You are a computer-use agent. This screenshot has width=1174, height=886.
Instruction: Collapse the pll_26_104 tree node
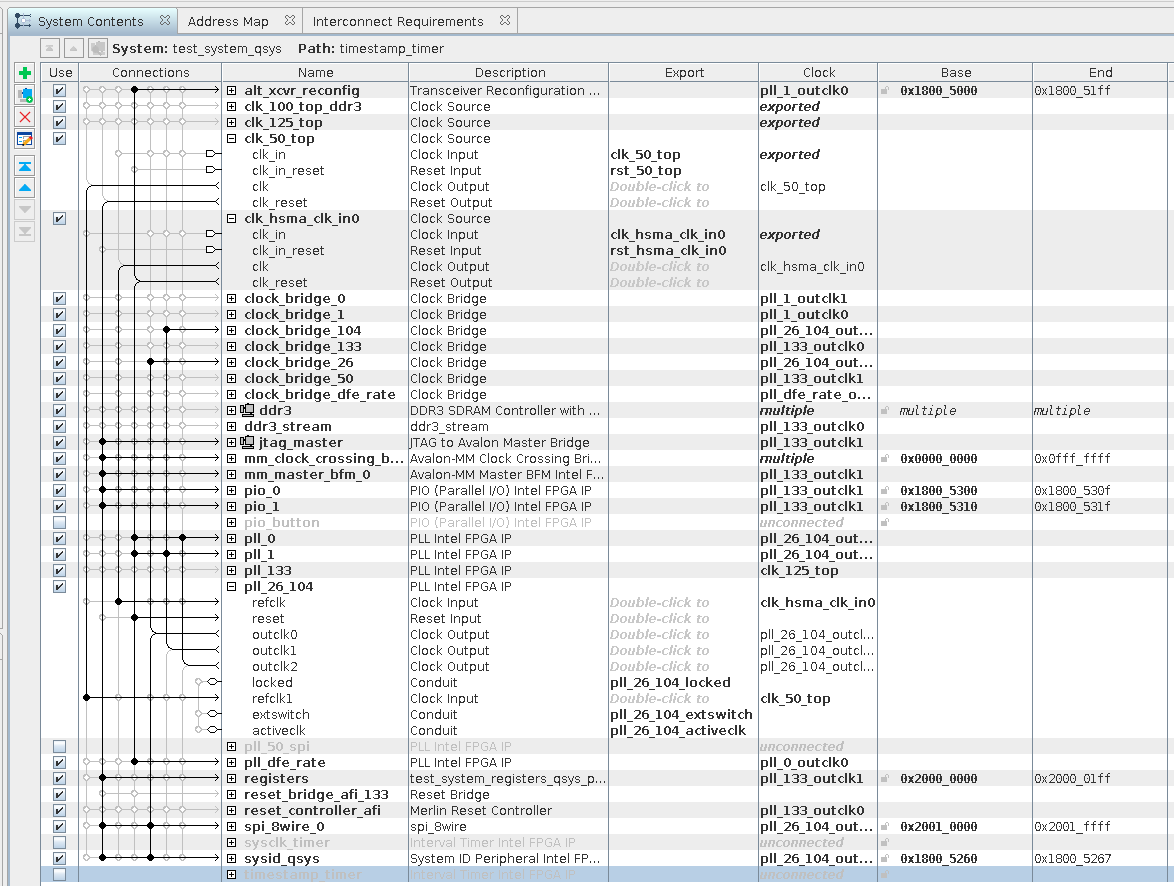(232, 587)
